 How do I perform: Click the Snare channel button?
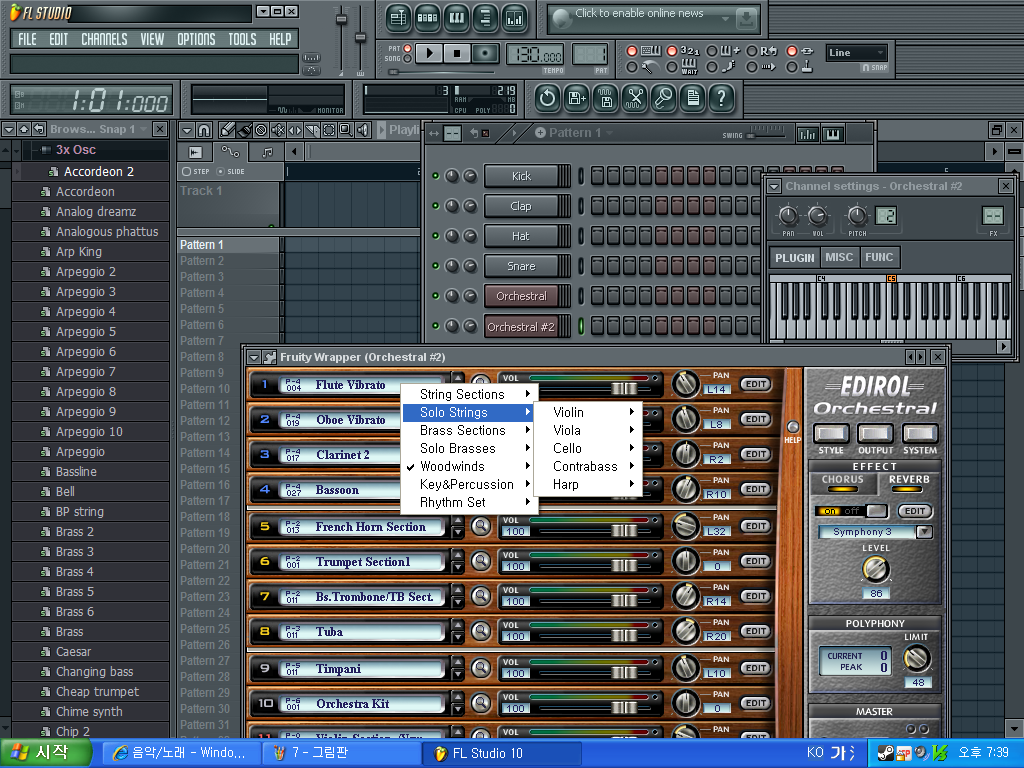click(521, 266)
